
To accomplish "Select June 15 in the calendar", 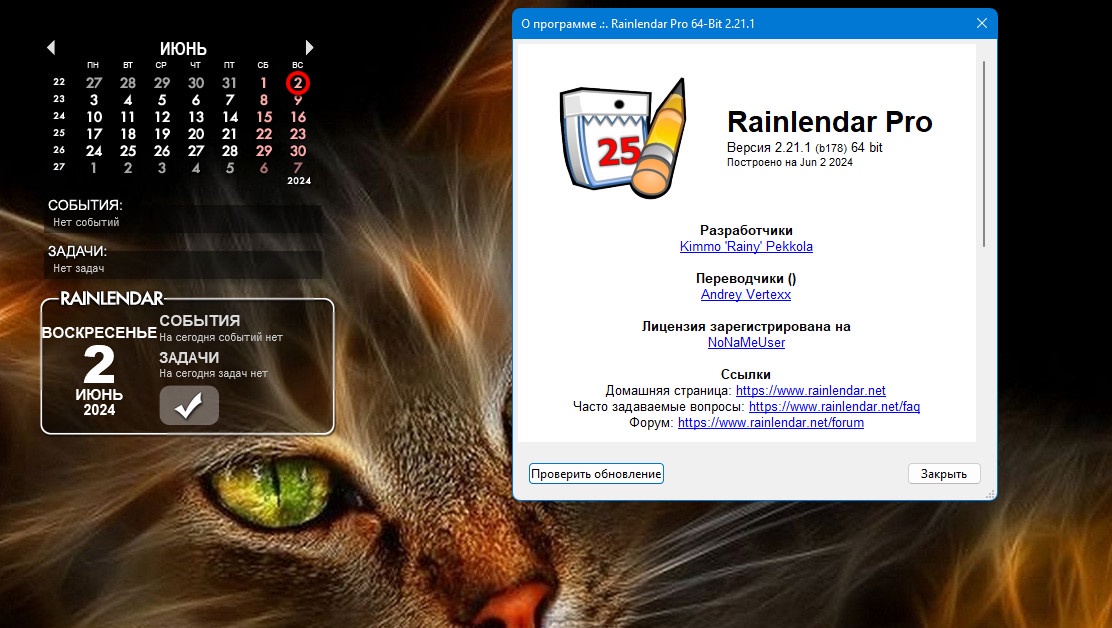I will [264, 117].
